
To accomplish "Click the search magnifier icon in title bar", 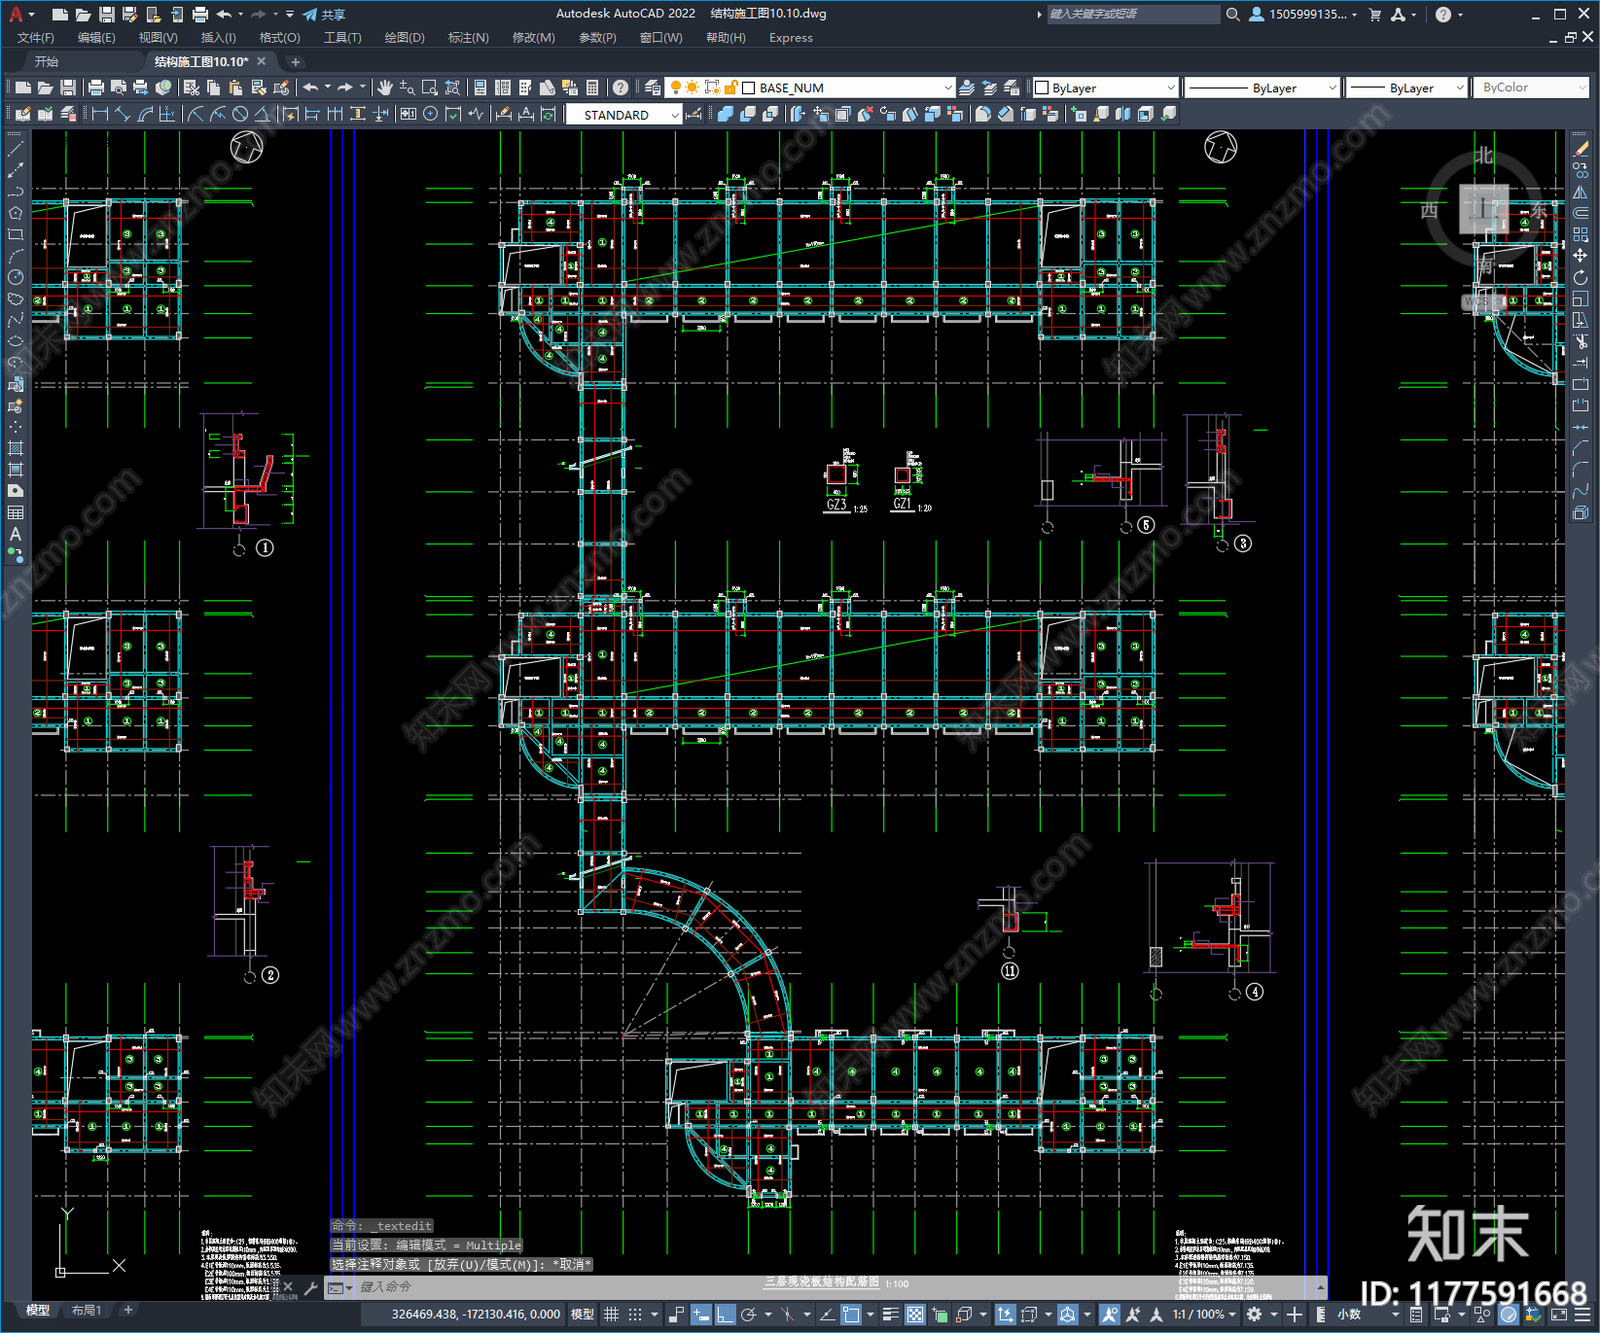I will click(1233, 14).
